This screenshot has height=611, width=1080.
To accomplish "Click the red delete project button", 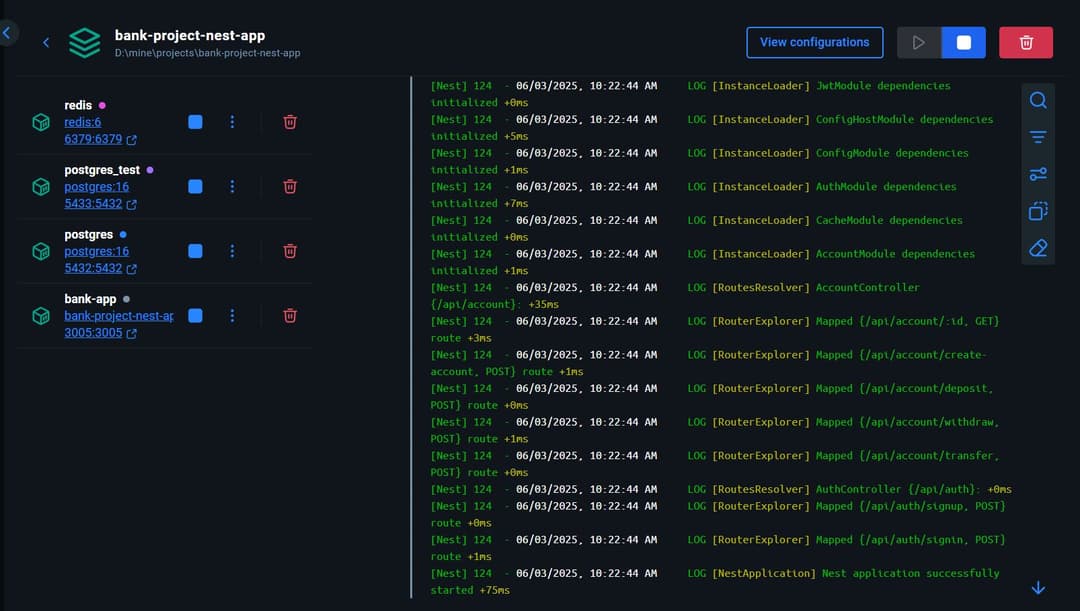I will [1026, 42].
